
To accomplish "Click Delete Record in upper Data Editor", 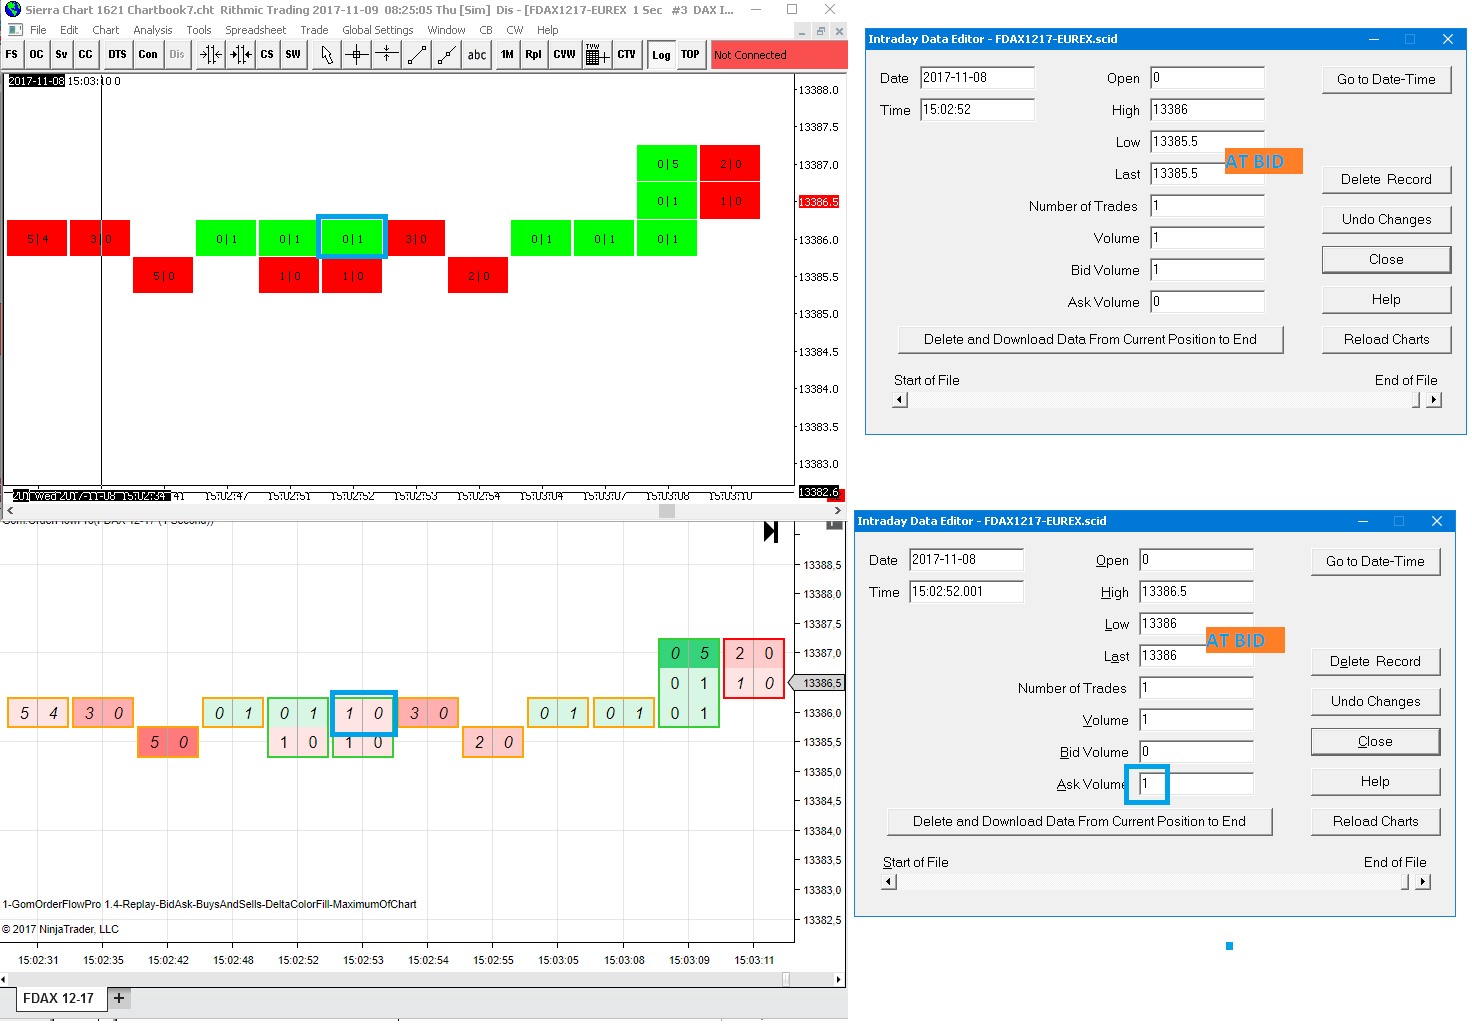I will tap(1386, 179).
